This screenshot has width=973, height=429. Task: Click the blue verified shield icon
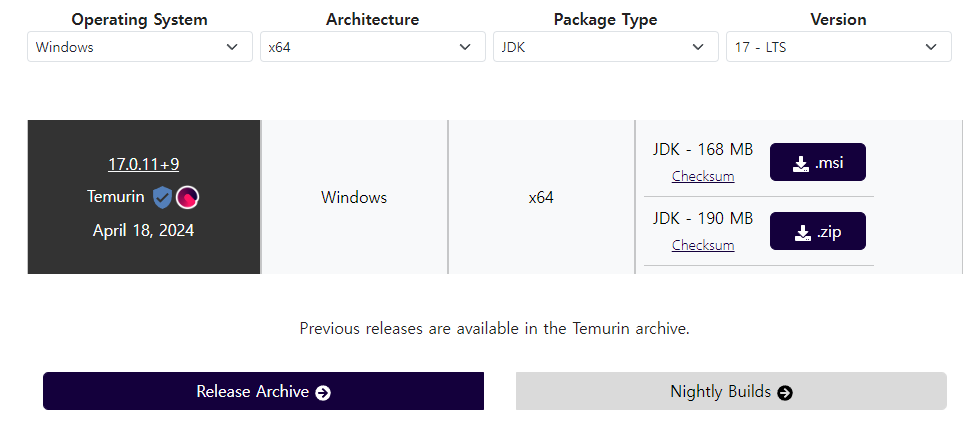[162, 197]
